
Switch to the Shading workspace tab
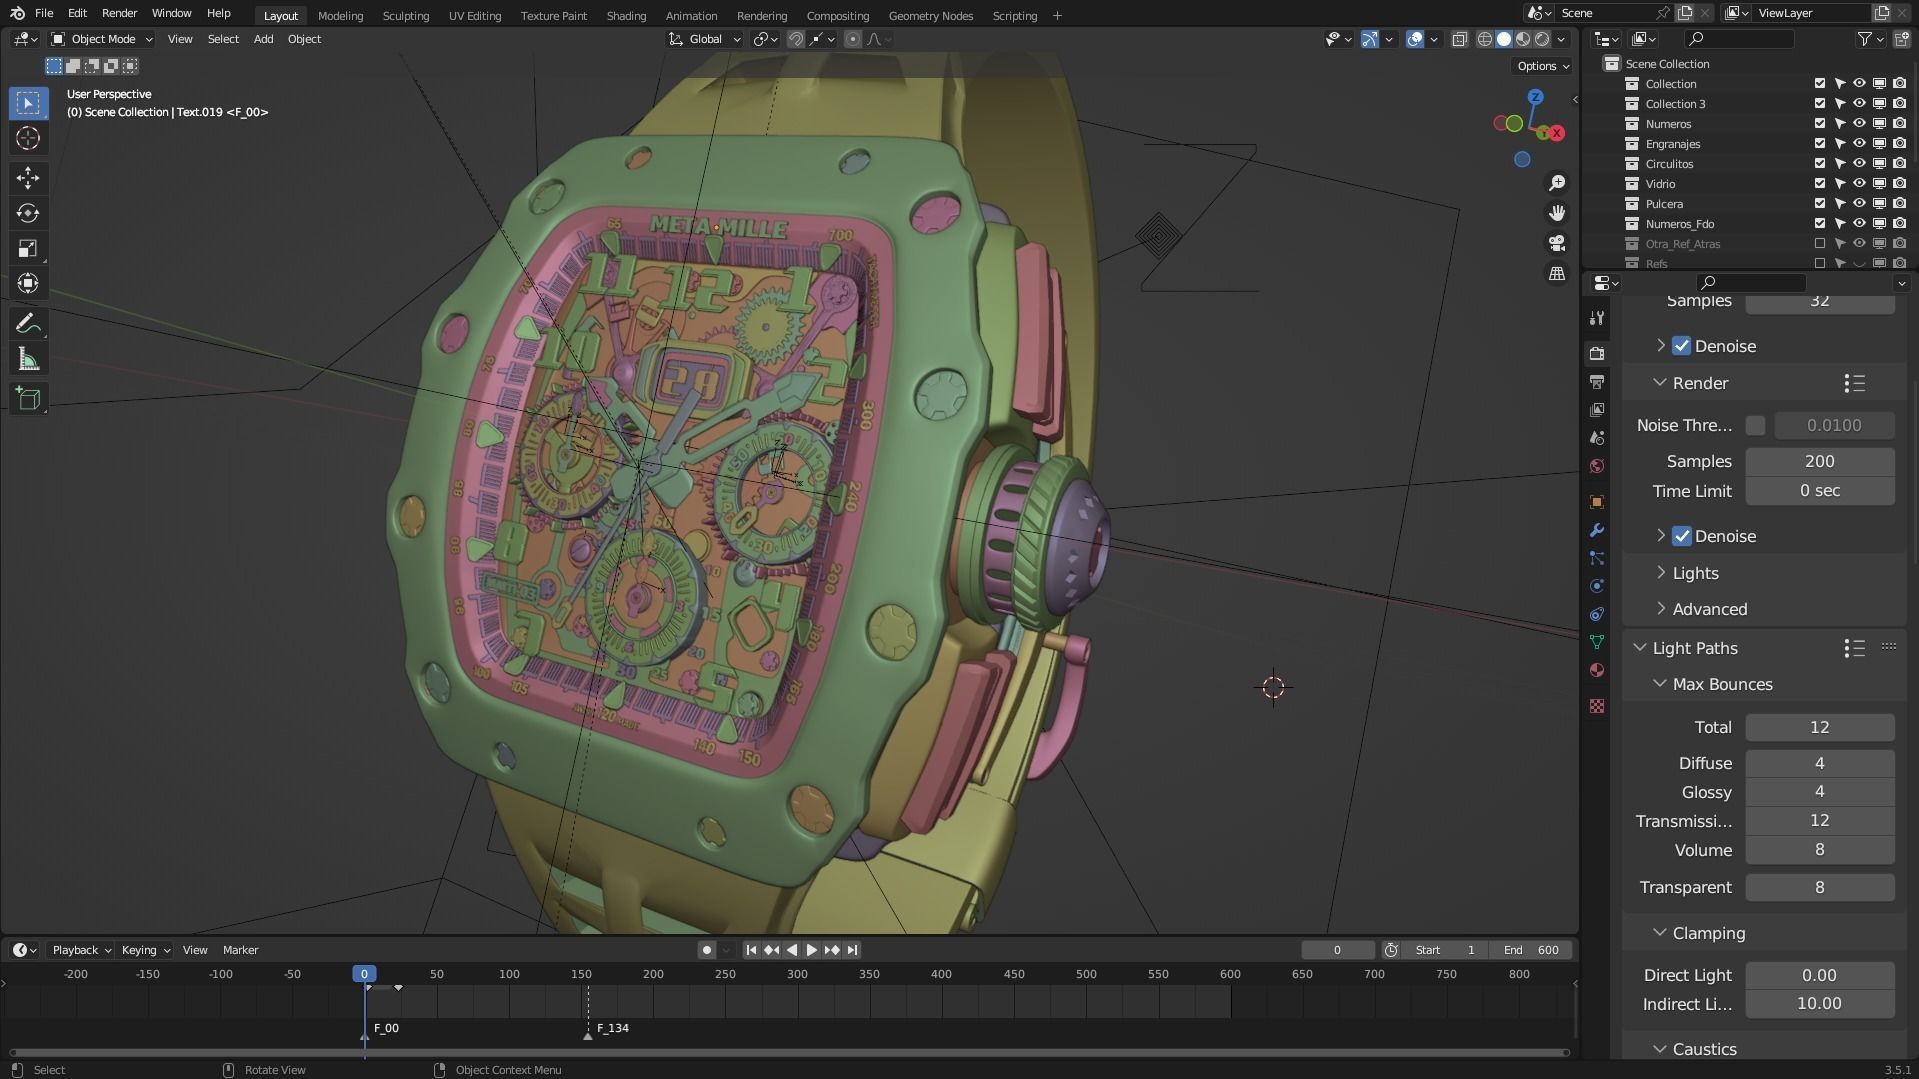pos(626,16)
